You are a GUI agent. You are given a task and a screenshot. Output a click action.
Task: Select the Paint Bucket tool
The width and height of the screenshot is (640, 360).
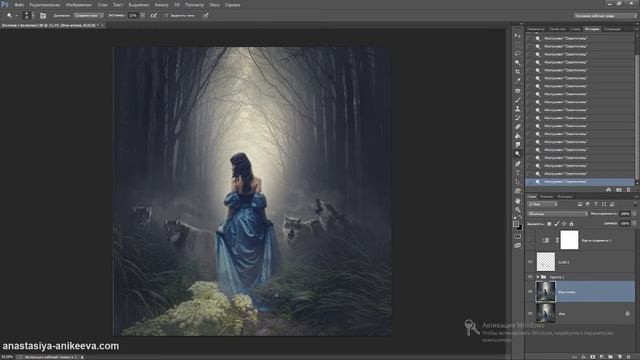pos(518,135)
